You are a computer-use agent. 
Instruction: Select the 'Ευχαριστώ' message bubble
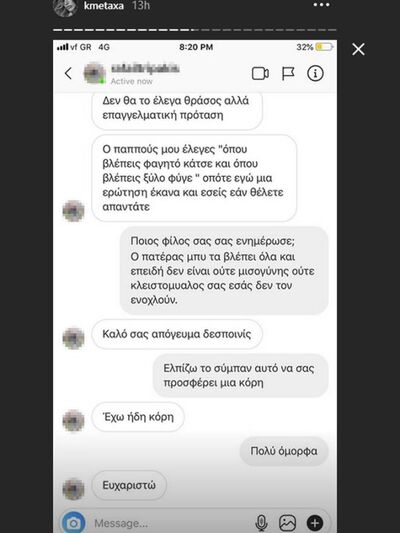(x=129, y=485)
